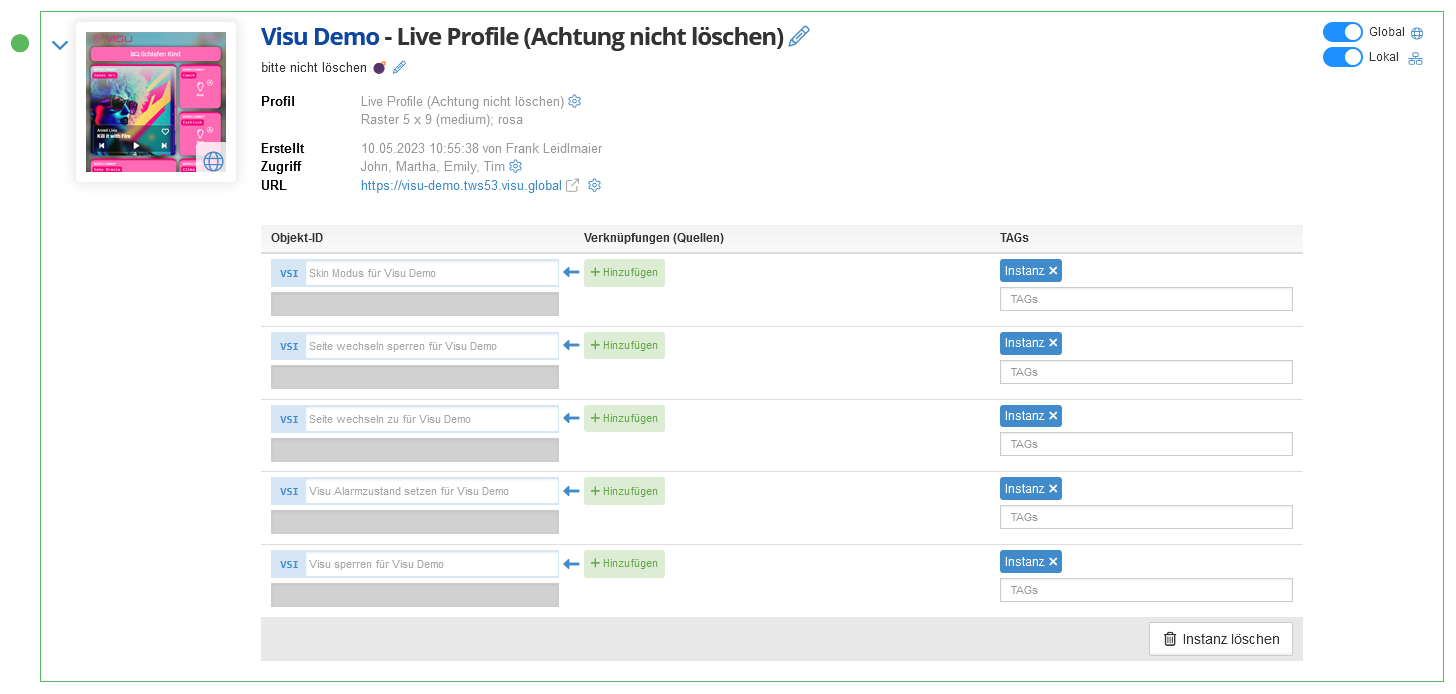Edit title with pencil icon beside Live Profile heading
This screenshot has width=1456, height=694.
click(x=799, y=37)
